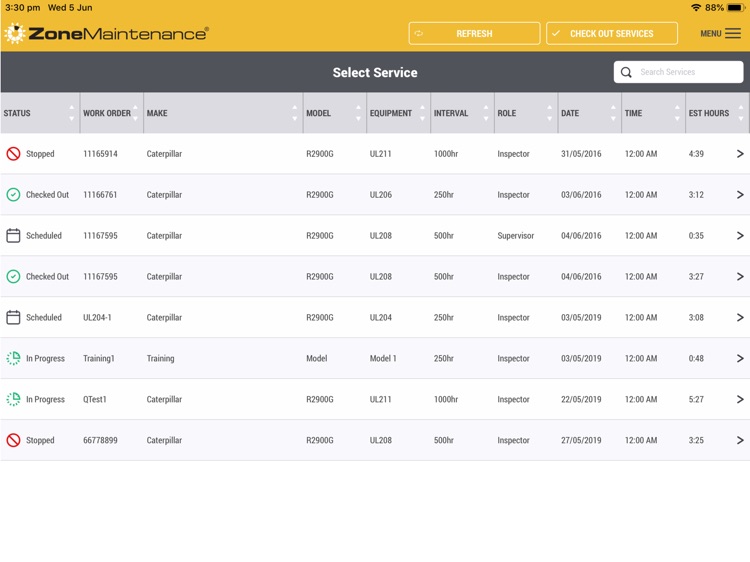This screenshot has height=562, width=750.
Task: Sort by INTERVAL column
Action: [x=462, y=113]
